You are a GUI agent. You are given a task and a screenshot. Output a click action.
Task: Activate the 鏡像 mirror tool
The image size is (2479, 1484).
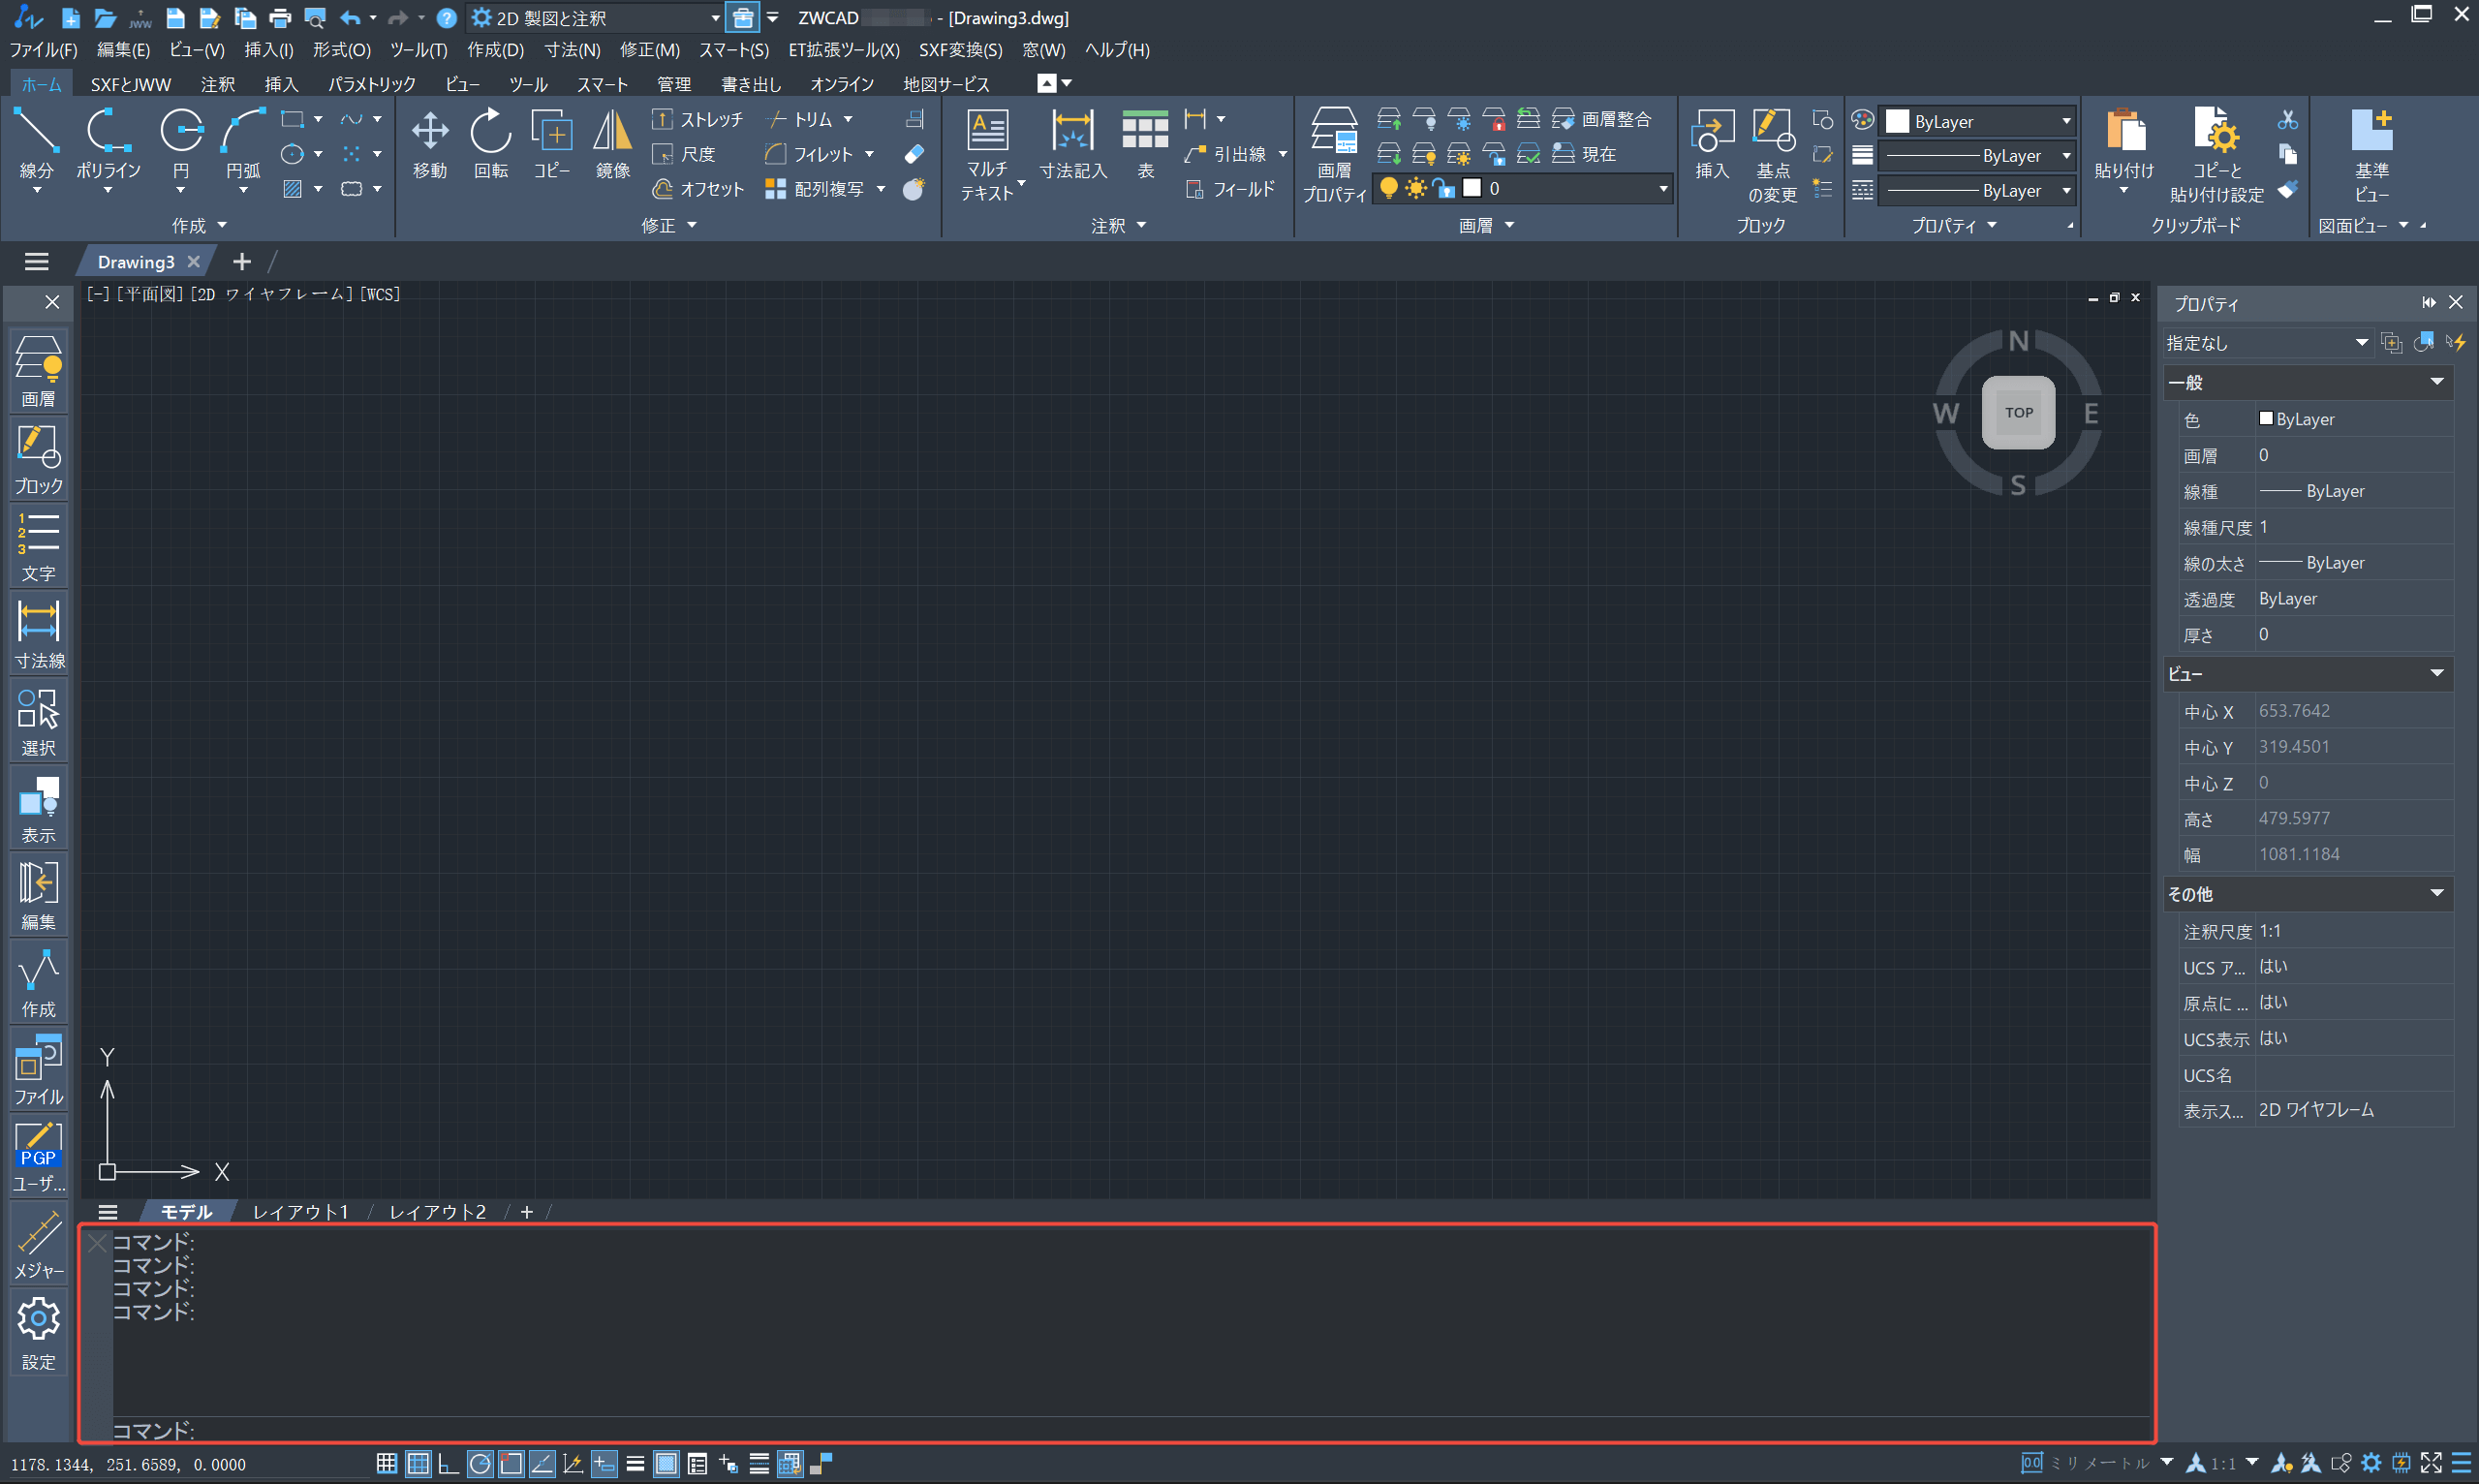click(613, 145)
